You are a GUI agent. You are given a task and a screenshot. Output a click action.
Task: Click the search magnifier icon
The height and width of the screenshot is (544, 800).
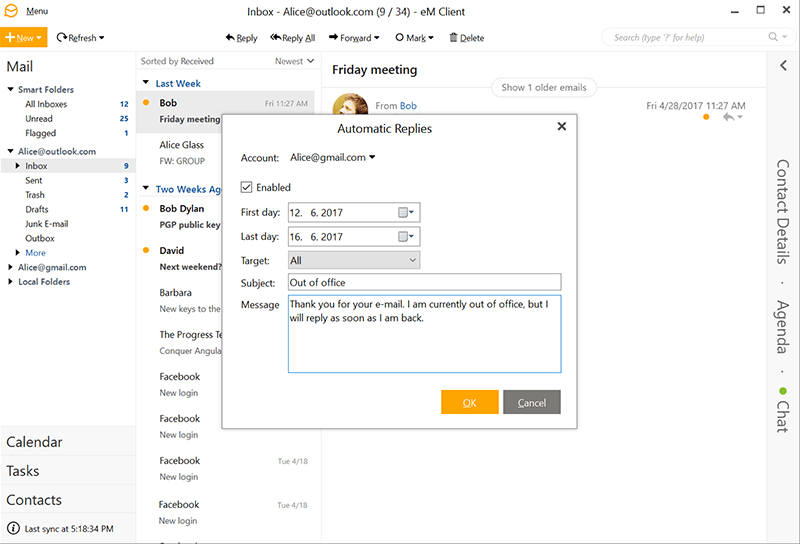pyautogui.click(x=773, y=37)
